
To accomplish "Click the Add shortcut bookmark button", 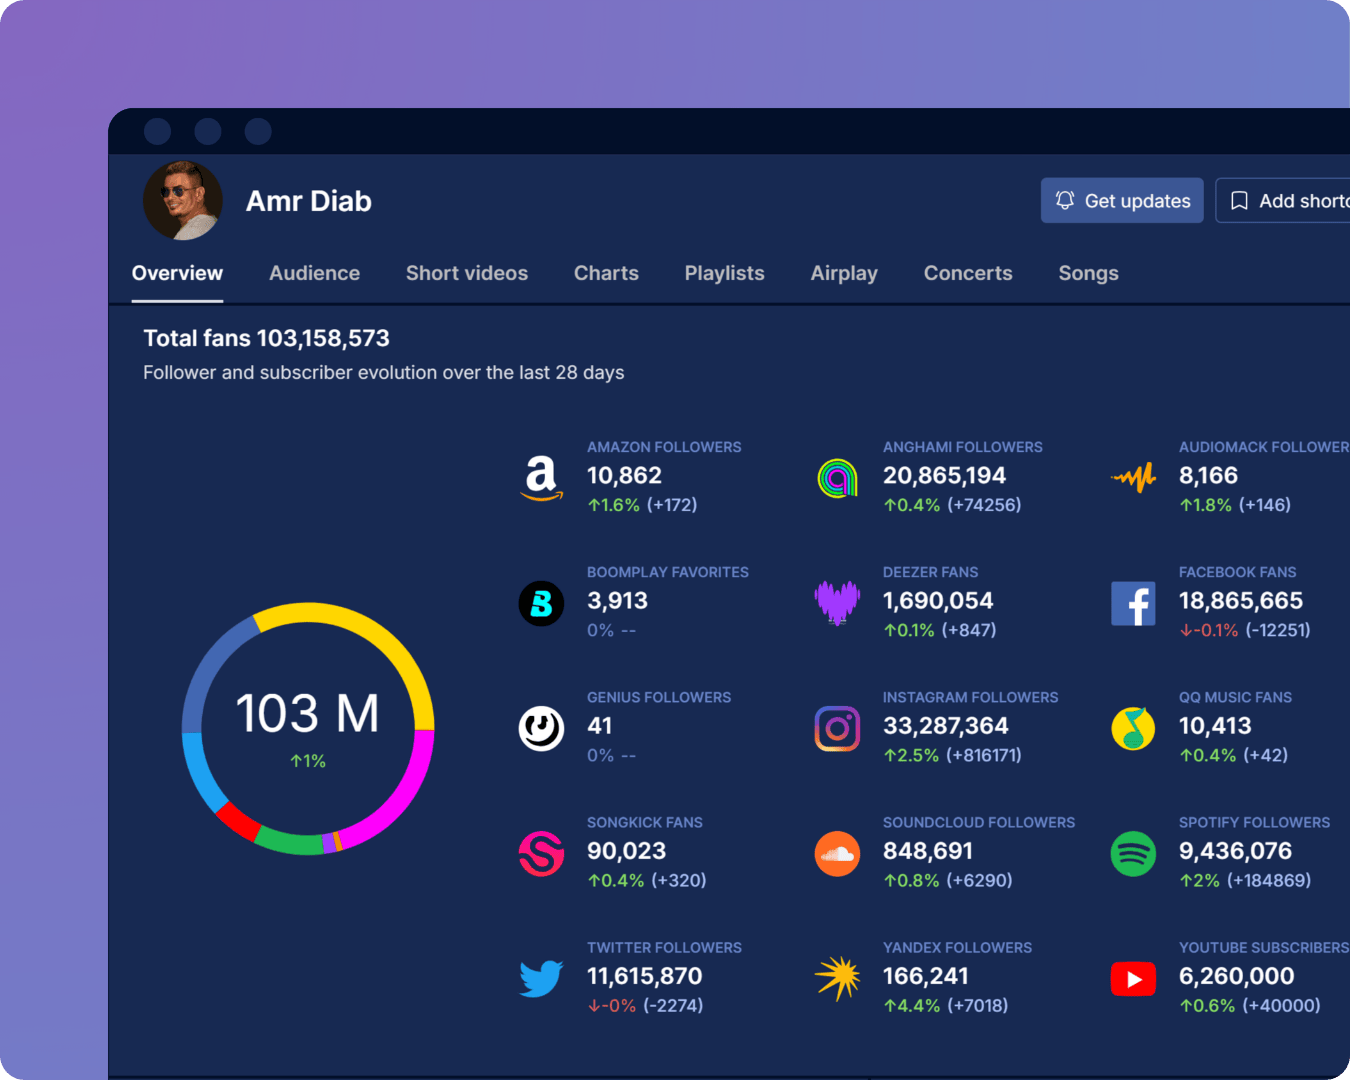I will click(1285, 201).
